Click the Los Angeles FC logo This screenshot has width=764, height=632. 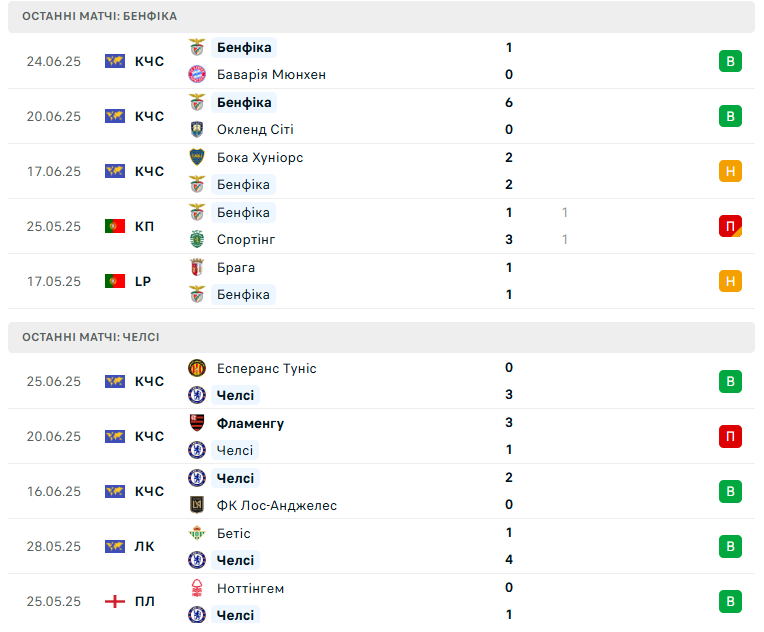197,505
